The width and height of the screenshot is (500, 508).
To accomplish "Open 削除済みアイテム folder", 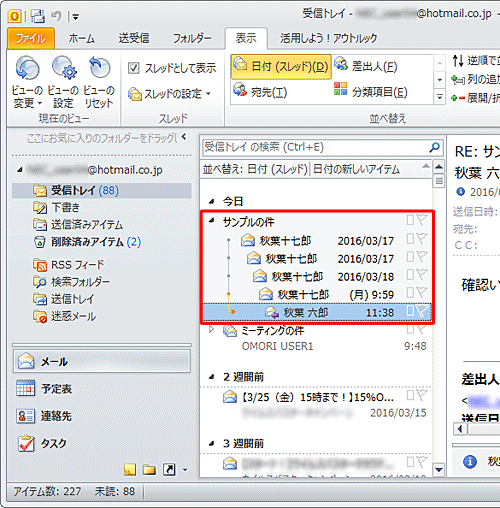I will coord(87,242).
